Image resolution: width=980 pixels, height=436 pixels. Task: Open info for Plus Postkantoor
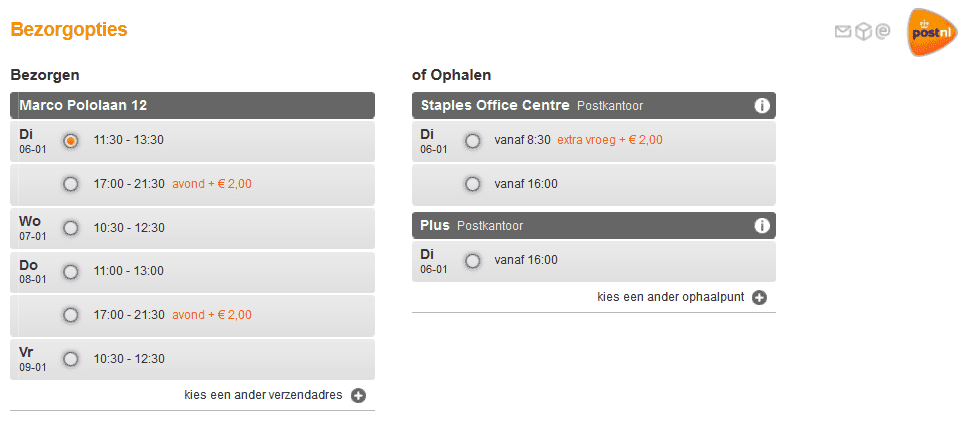click(761, 226)
